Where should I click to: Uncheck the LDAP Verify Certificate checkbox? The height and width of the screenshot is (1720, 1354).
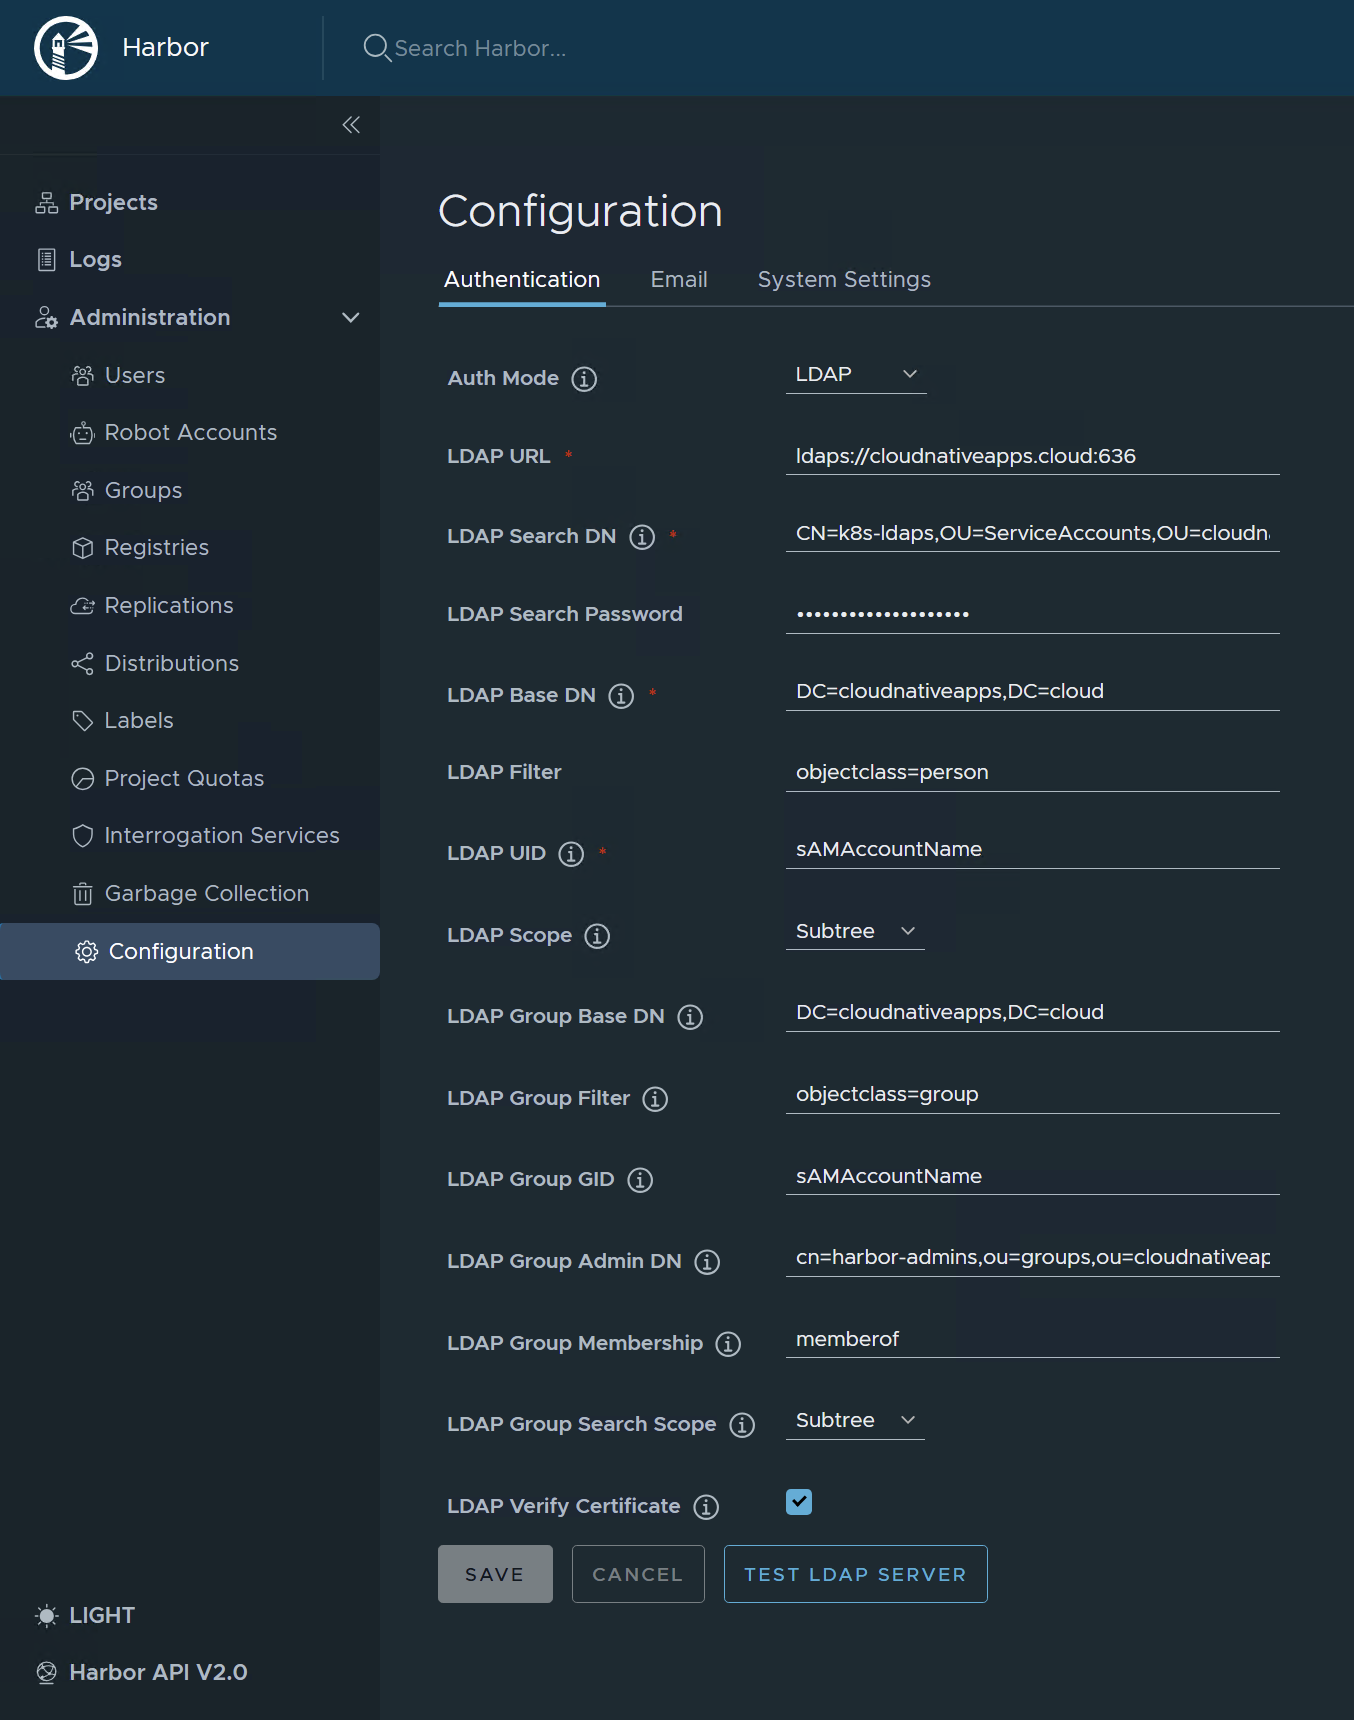tap(799, 1502)
